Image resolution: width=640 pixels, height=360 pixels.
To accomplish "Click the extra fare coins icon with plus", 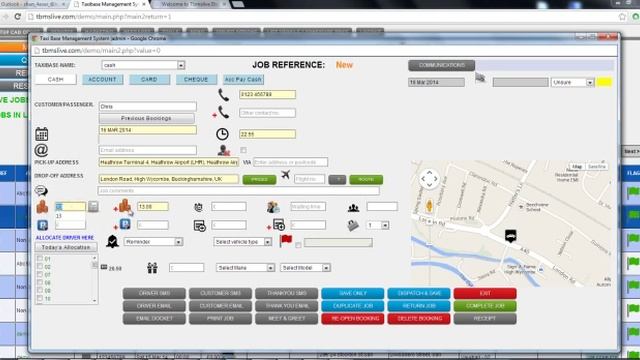I will [x=123, y=207].
